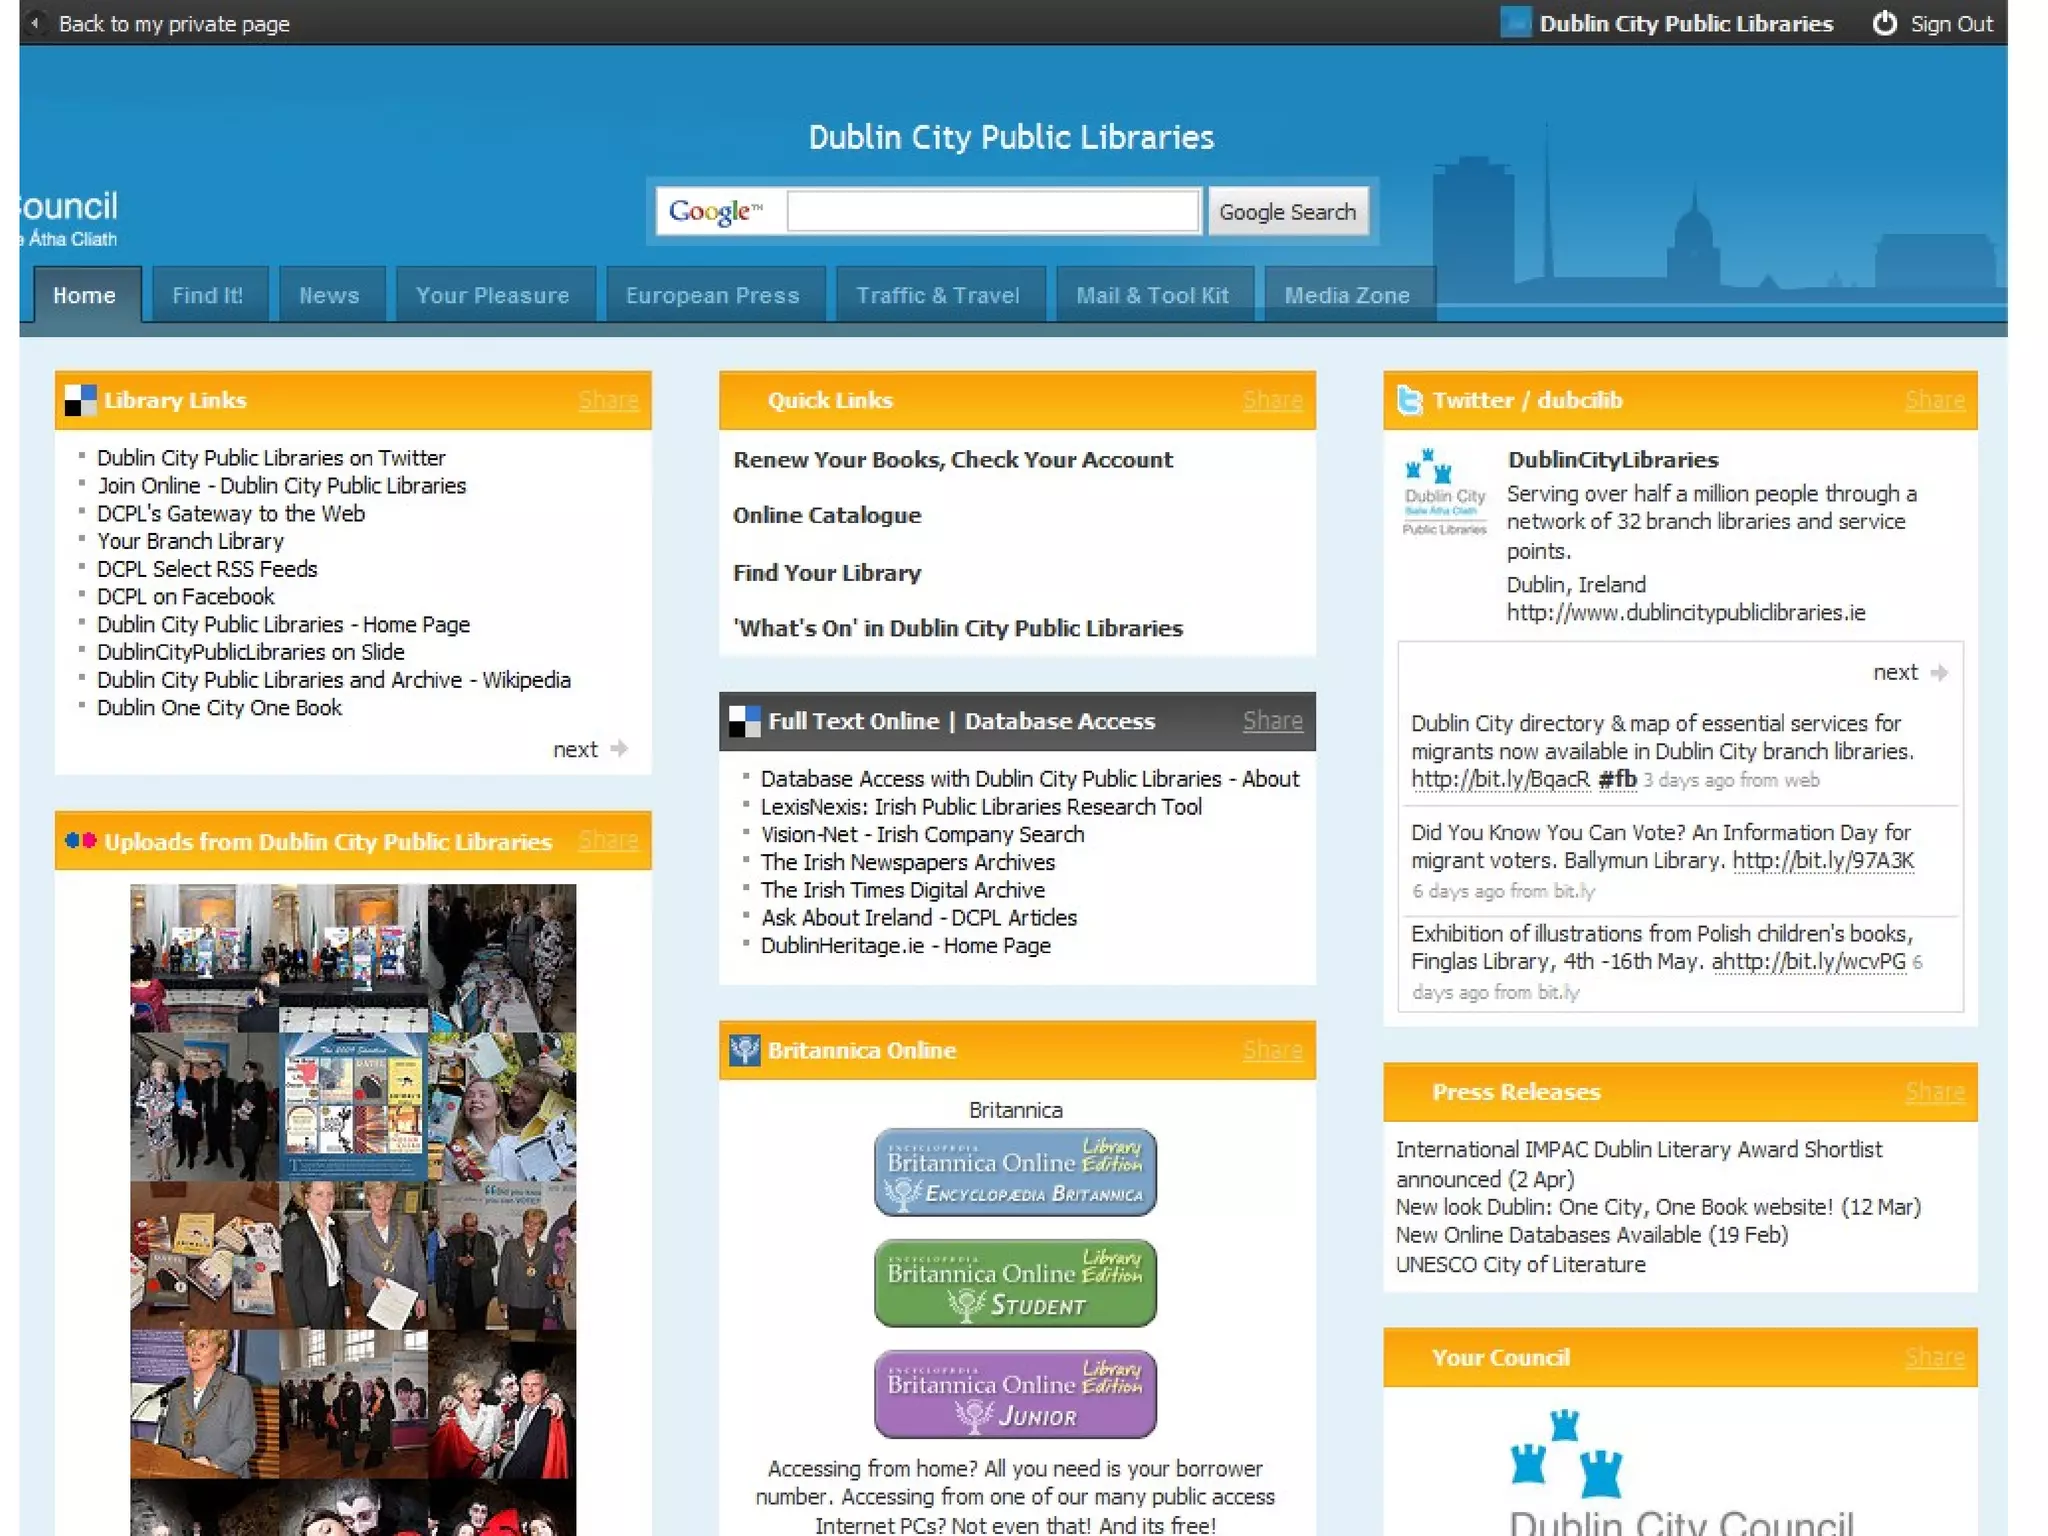Open Renew Your Books, Check Your Account link
Screen dimensions: 2048x1536
click(x=952, y=460)
